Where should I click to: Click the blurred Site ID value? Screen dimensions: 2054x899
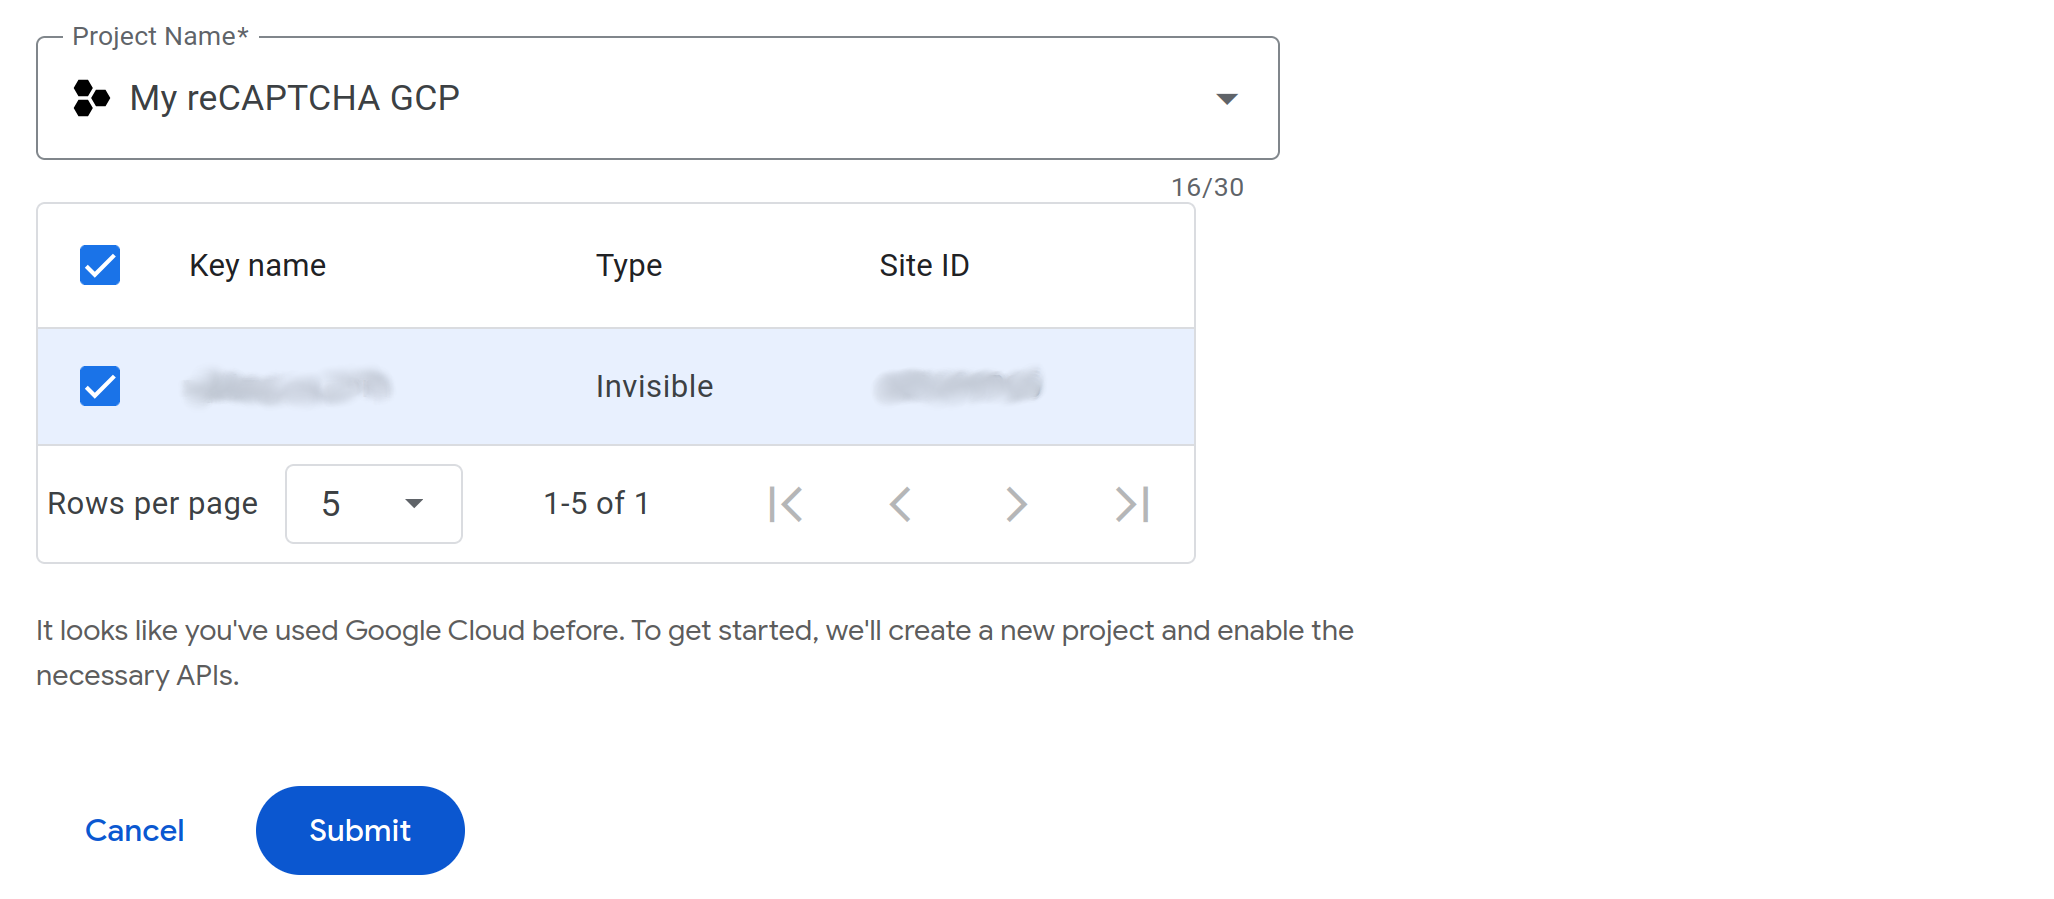click(x=959, y=386)
